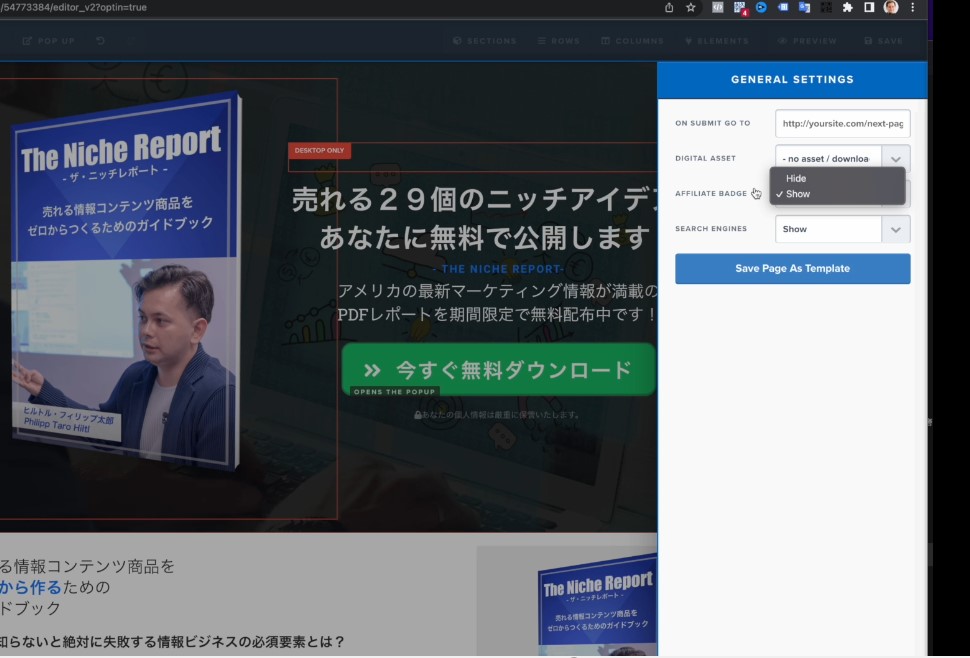Image resolution: width=970 pixels, height=658 pixels.
Task: Click the 売れる２９個のニッチアイデア headline
Action: point(474,200)
